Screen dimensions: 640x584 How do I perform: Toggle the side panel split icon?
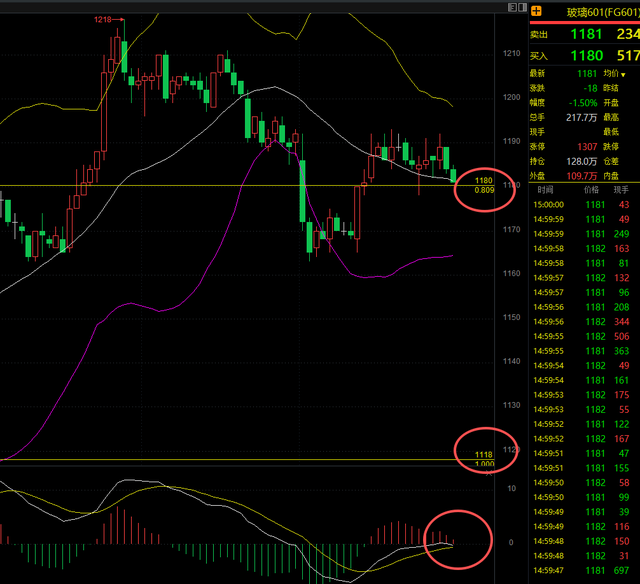point(522,7)
